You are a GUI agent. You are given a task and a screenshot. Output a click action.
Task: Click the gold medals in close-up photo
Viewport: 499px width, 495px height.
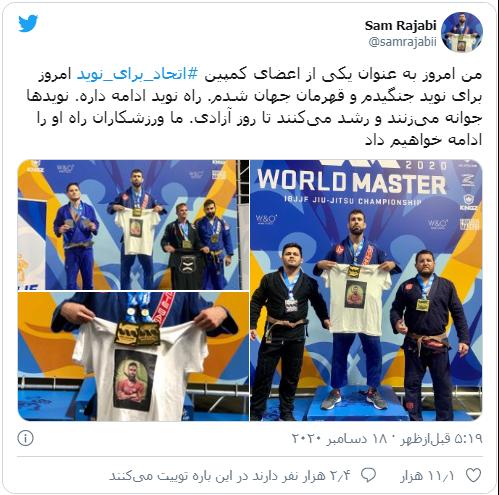137,332
